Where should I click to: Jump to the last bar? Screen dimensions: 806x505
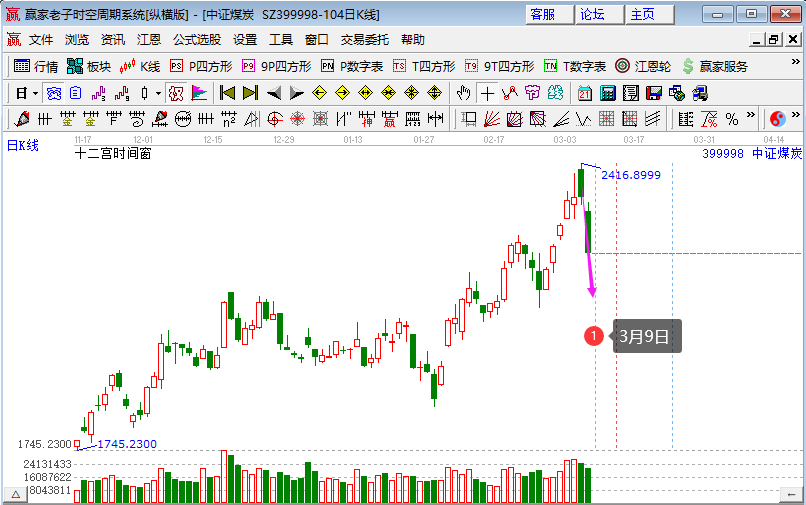point(250,94)
